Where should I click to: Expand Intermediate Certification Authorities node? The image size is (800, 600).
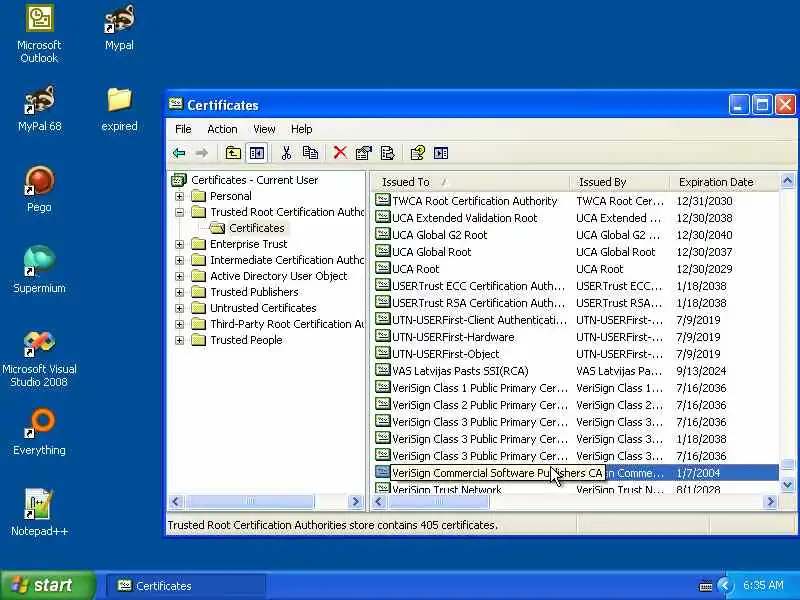[180, 260]
